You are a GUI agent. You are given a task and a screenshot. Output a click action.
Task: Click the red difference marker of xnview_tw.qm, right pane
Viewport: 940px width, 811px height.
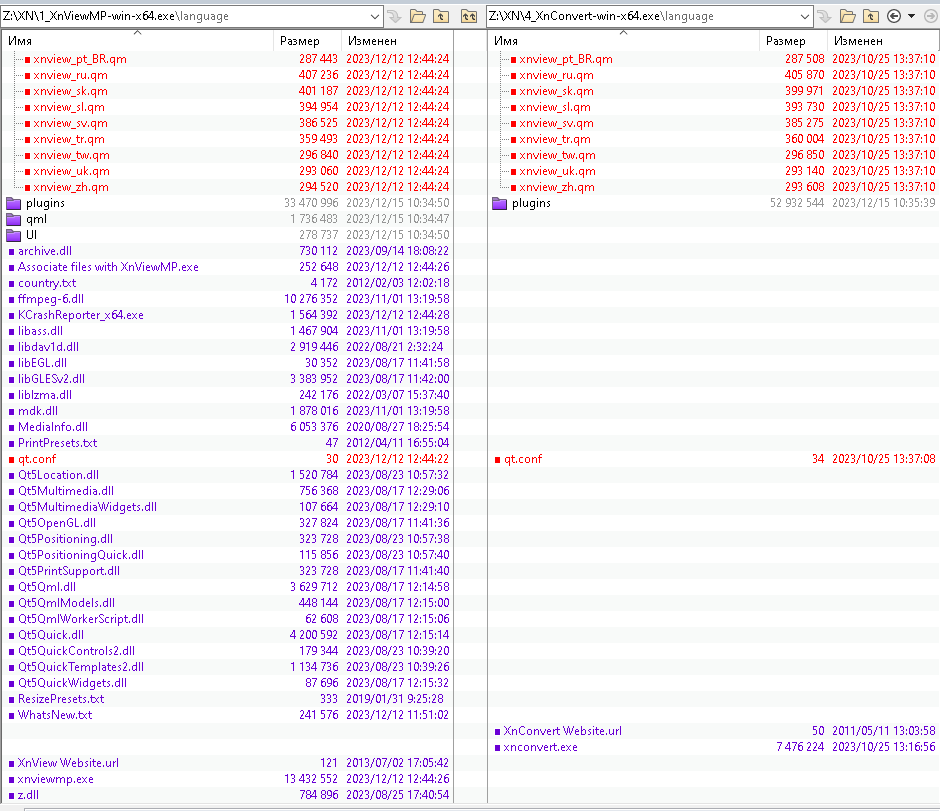point(513,155)
